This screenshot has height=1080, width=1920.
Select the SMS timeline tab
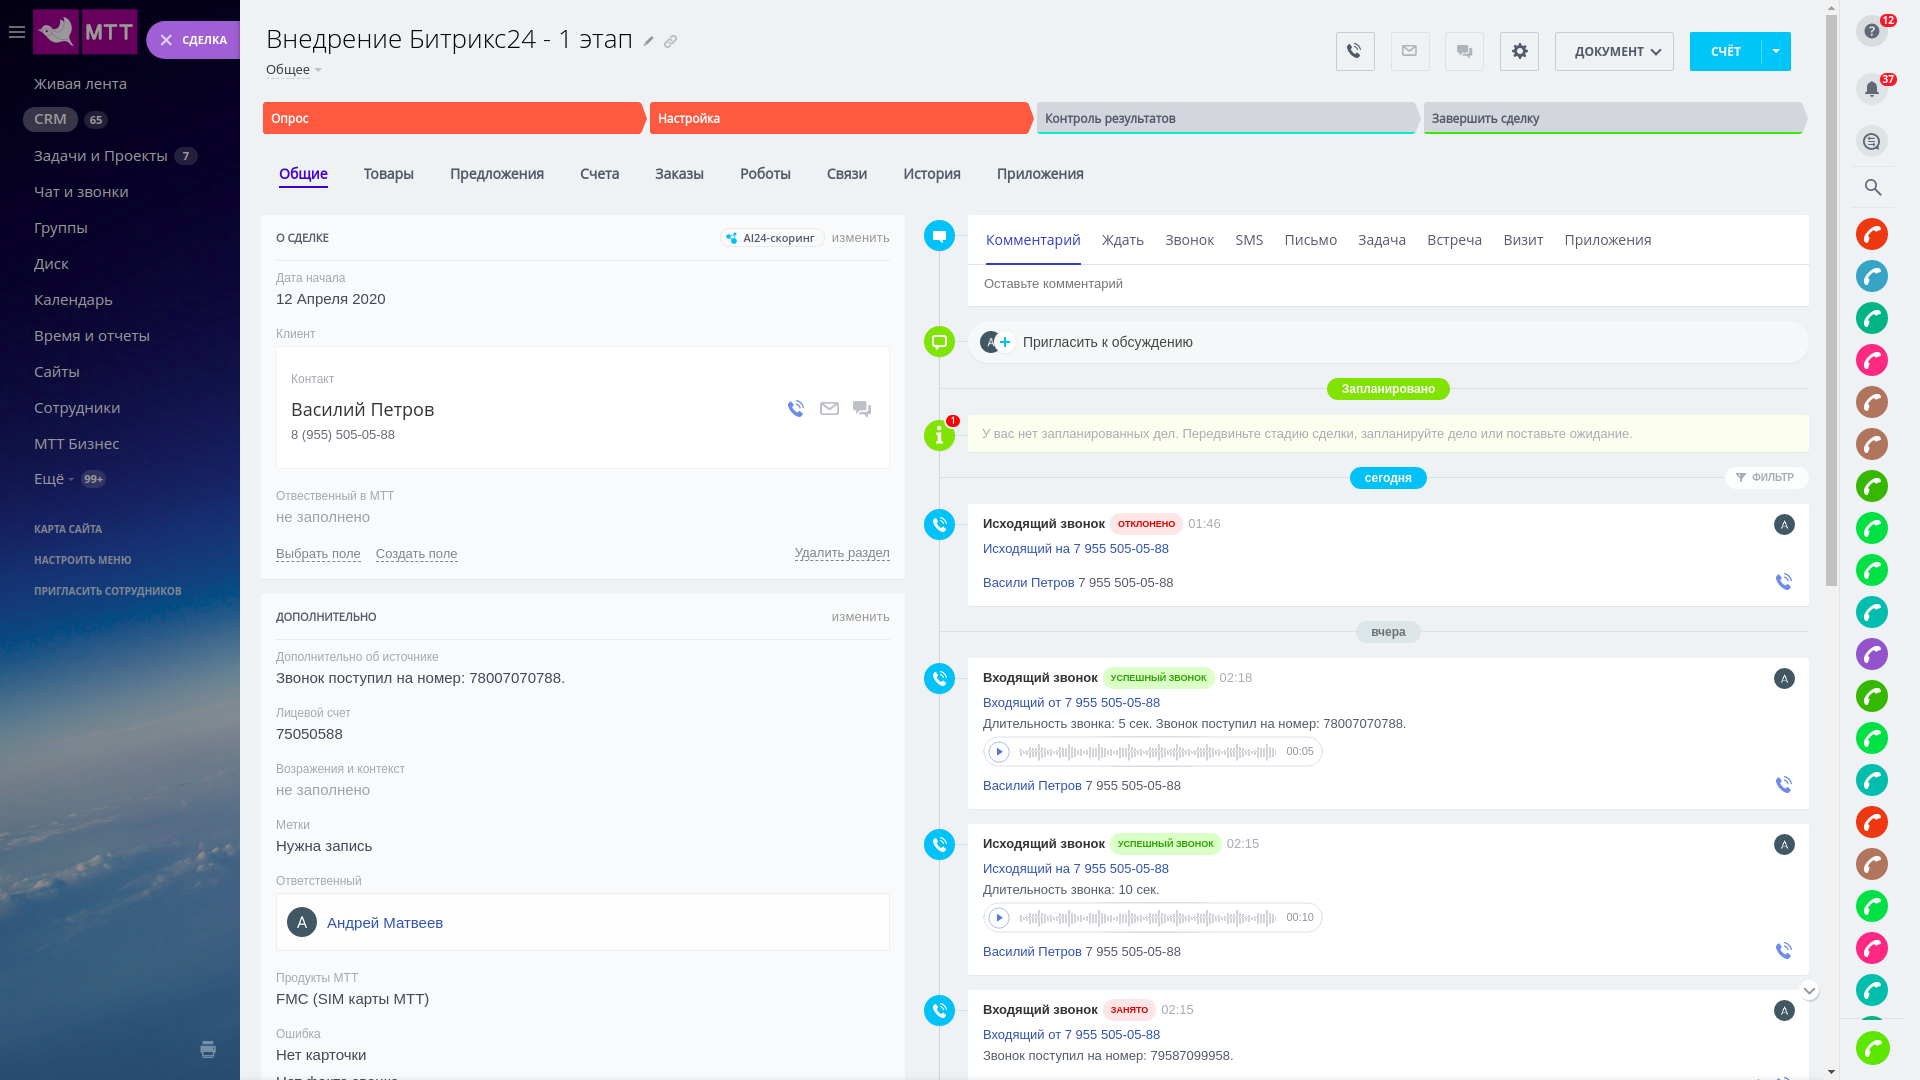coord(1249,240)
